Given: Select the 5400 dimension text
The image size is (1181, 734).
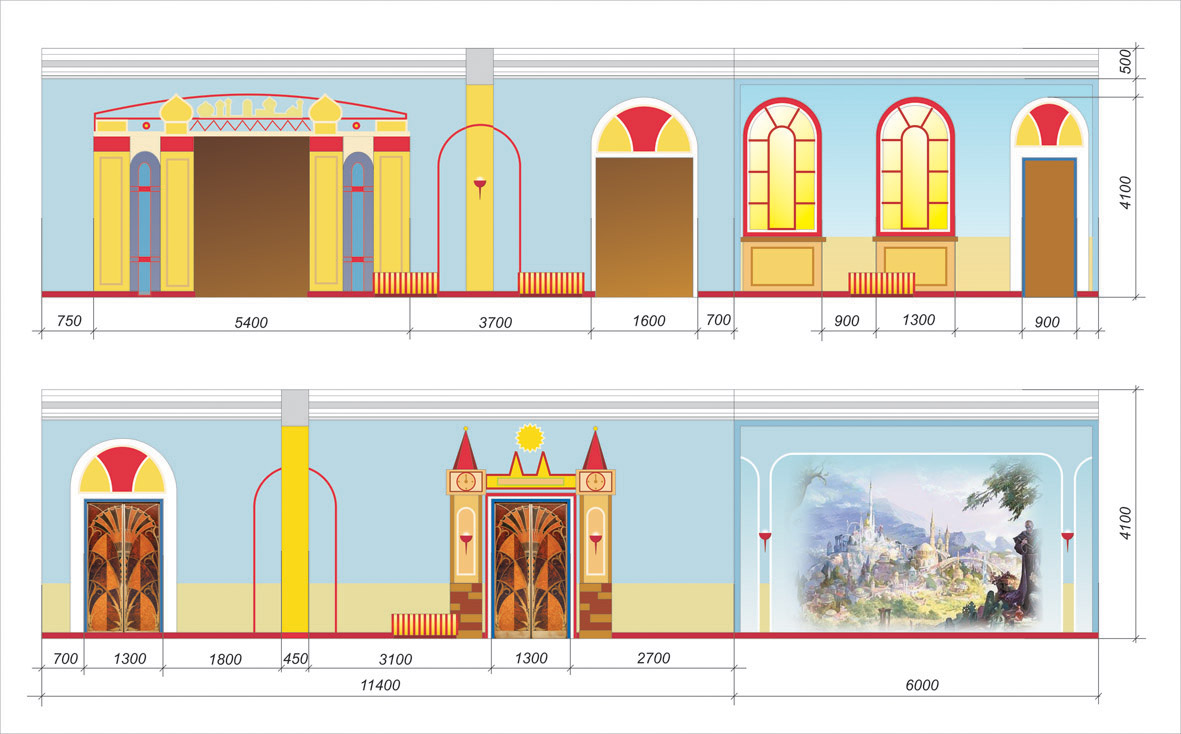Looking at the screenshot, I should click(x=251, y=322).
